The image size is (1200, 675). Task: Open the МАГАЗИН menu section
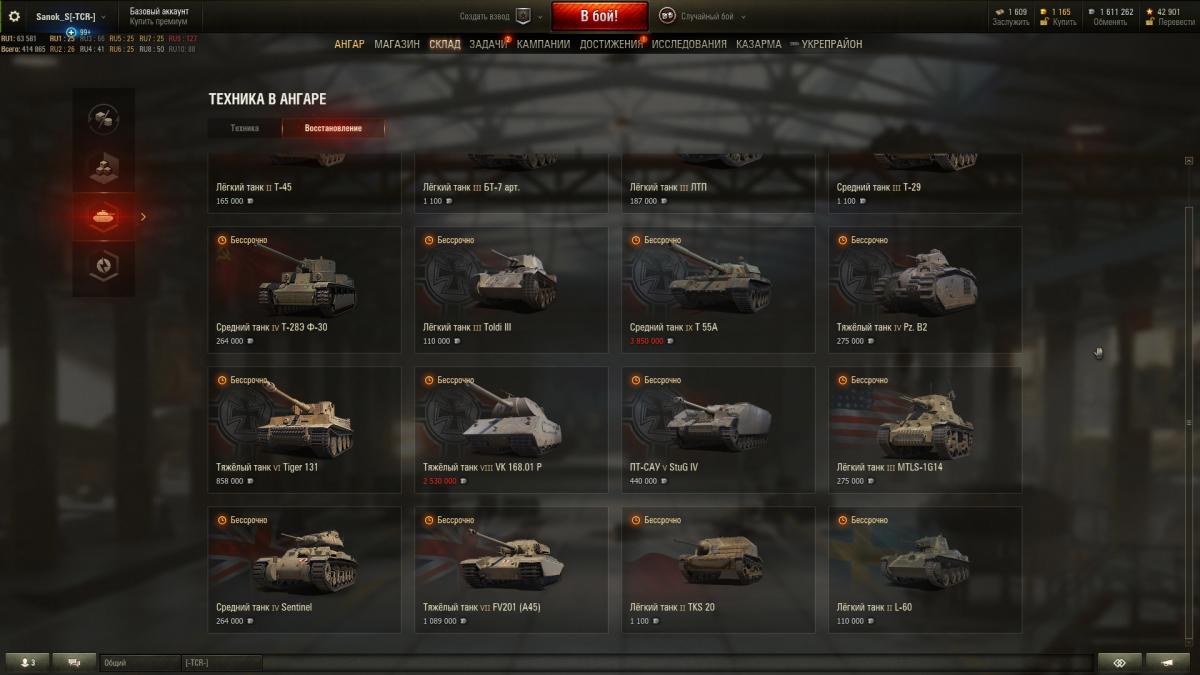click(397, 44)
